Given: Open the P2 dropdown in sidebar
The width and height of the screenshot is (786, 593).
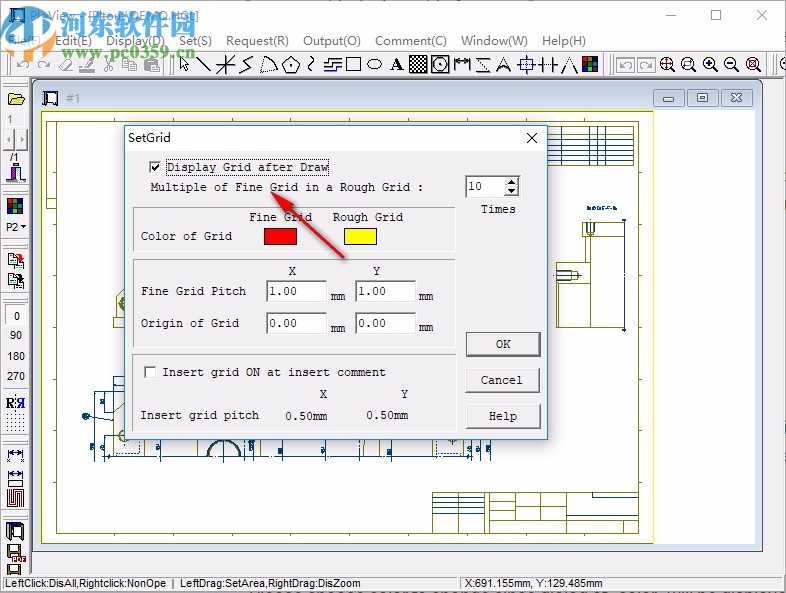Looking at the screenshot, I should (x=16, y=227).
